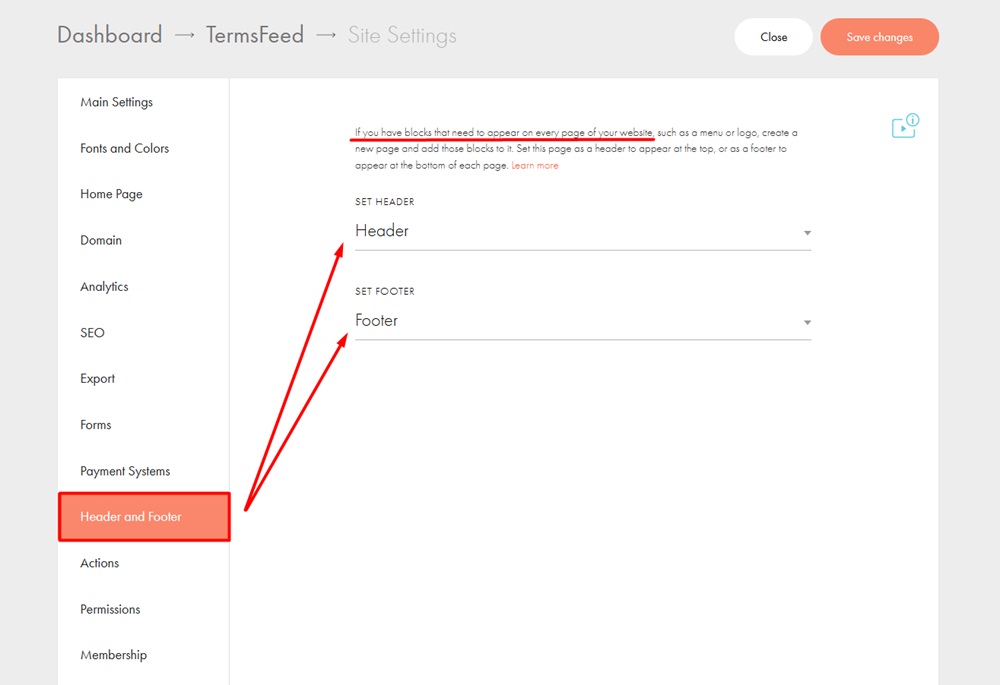Image resolution: width=1000 pixels, height=685 pixels.
Task: Navigate to Dashboard breadcrumb
Action: tap(110, 35)
